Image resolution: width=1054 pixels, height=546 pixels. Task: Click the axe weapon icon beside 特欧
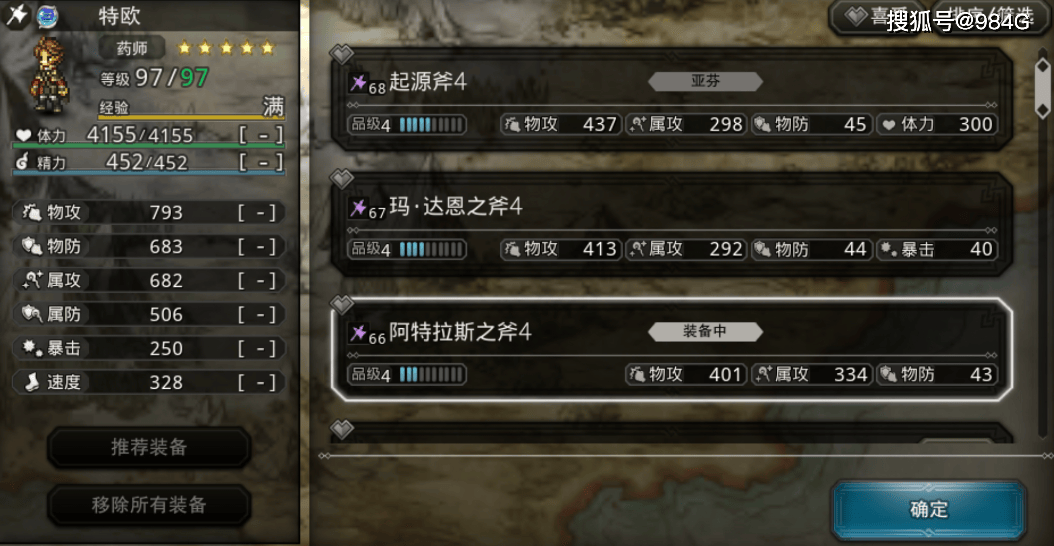[x=16, y=16]
